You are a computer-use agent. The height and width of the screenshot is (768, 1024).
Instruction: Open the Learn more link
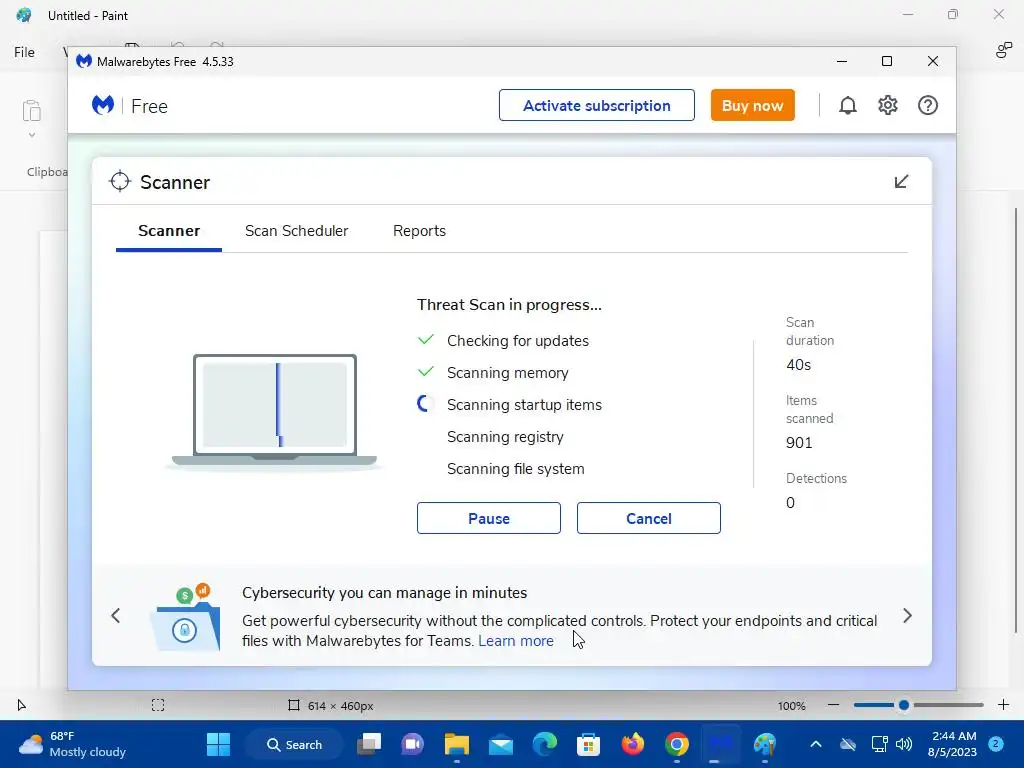pos(516,641)
